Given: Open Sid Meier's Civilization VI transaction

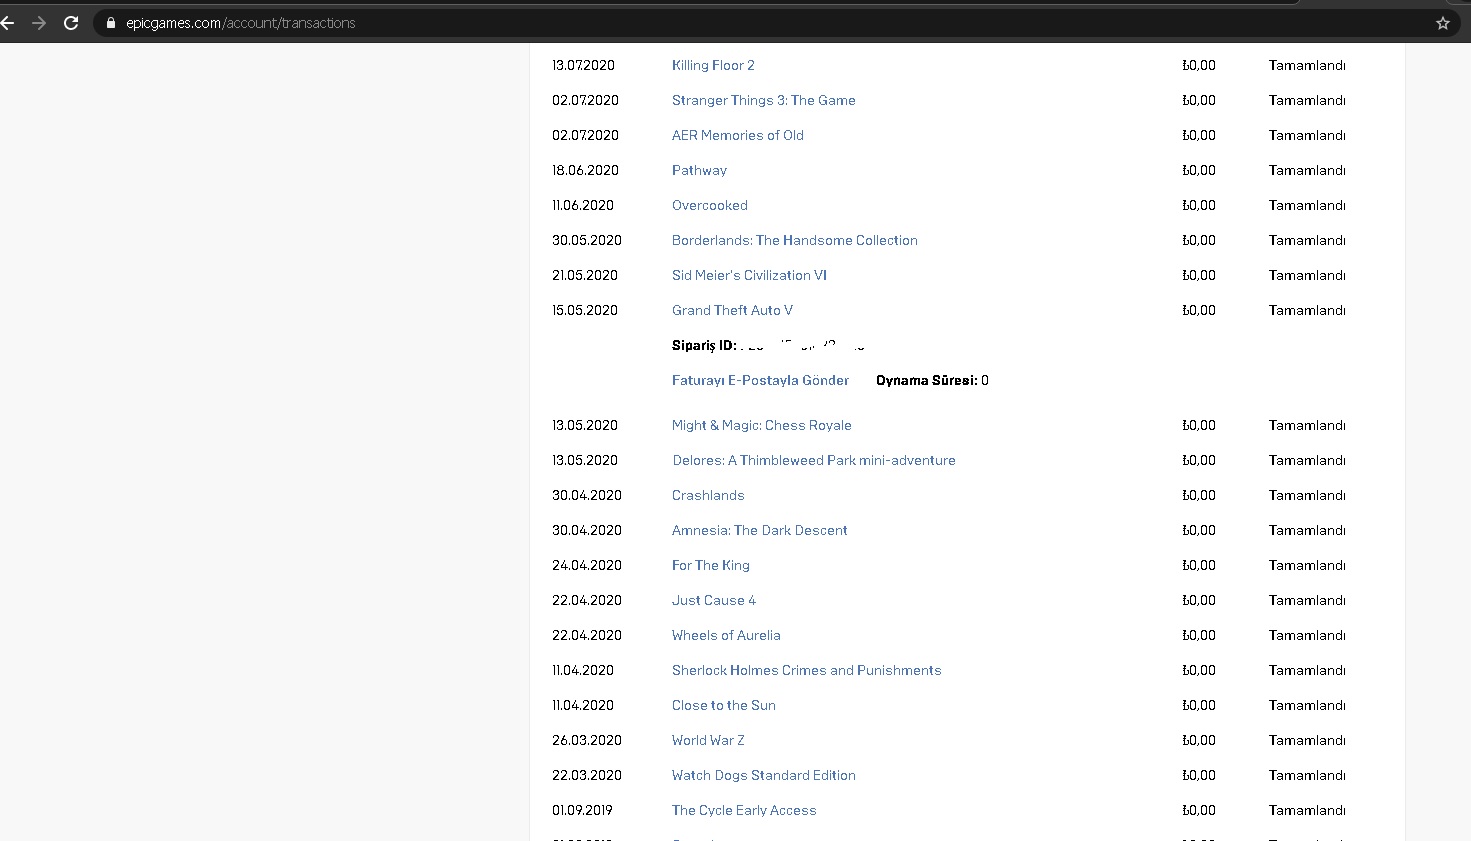Looking at the screenshot, I should tap(749, 275).
